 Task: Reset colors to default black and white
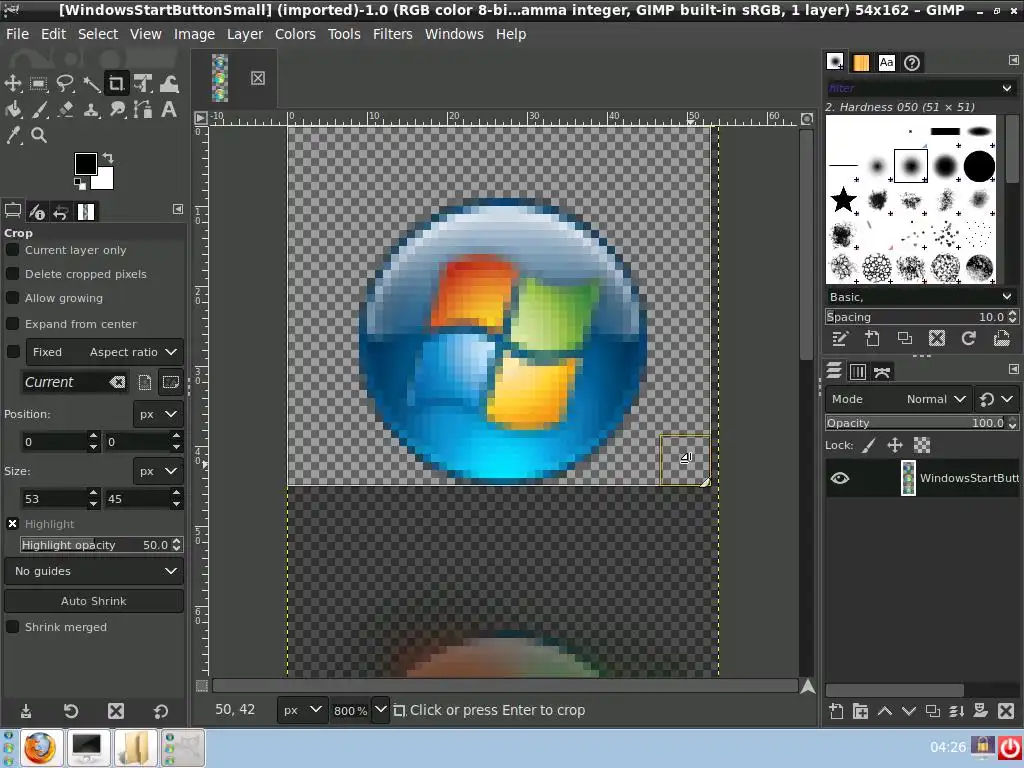click(x=79, y=184)
